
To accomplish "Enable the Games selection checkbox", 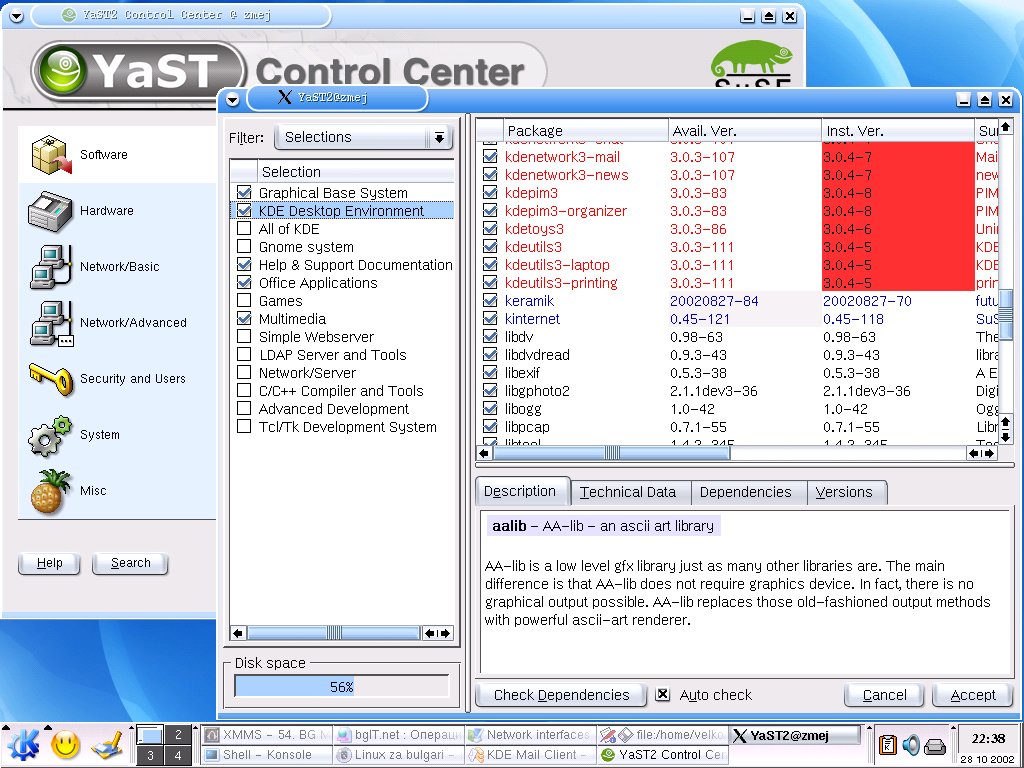I will point(244,301).
